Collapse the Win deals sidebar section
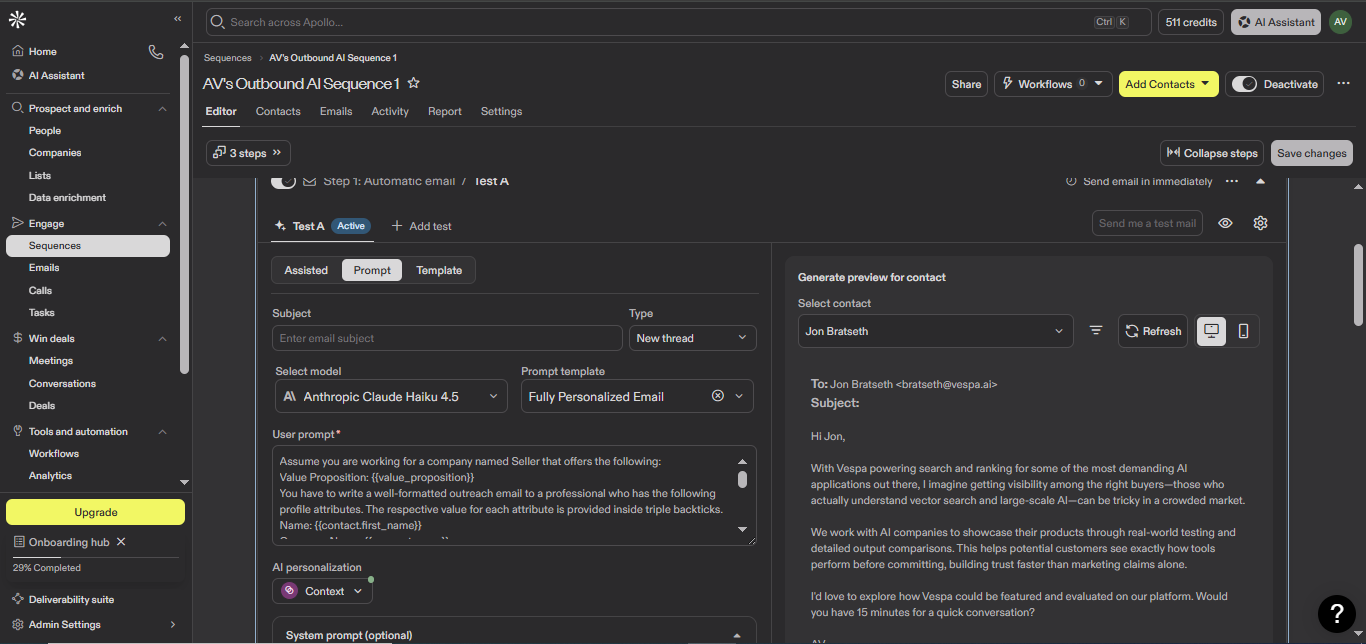Screen dimensions: 1366x644 point(162,339)
